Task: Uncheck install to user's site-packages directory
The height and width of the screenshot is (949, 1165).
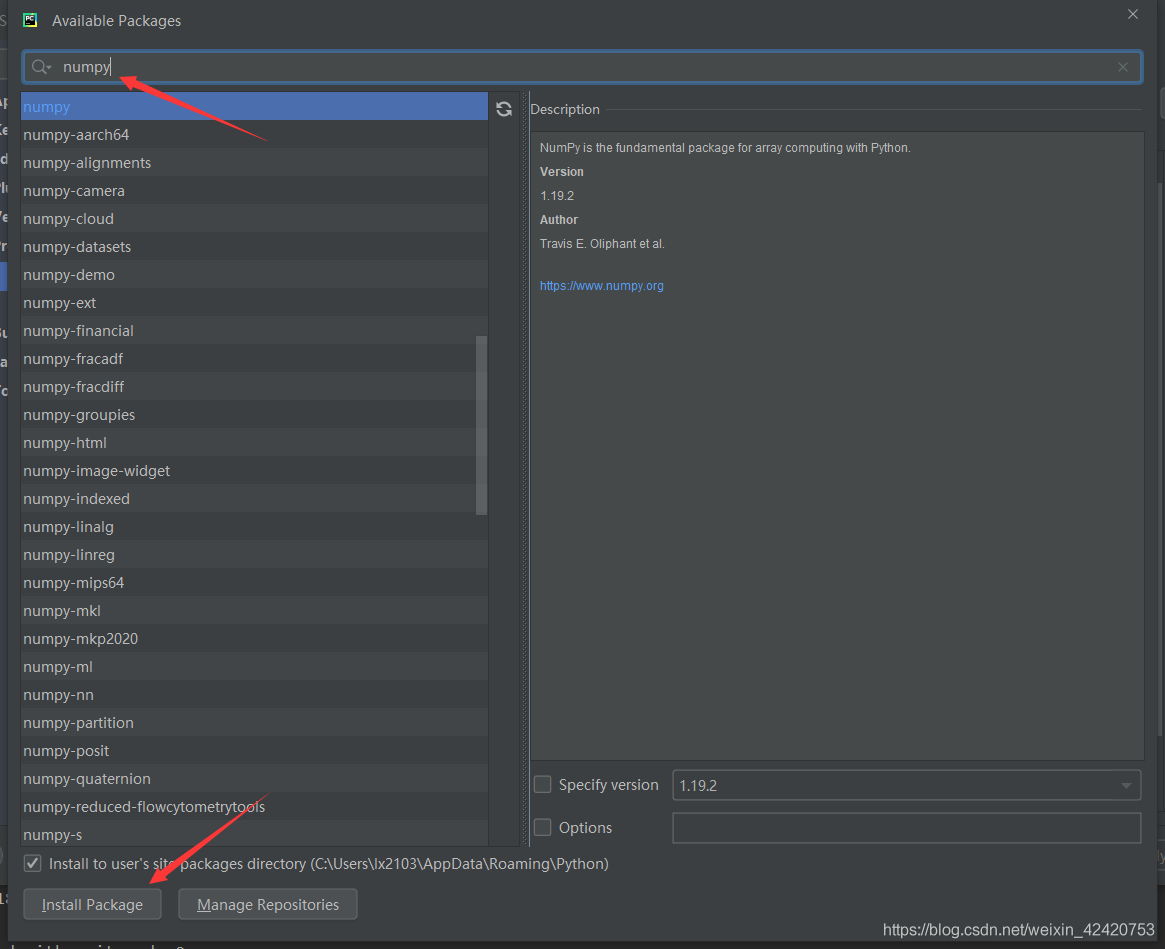Action: [x=32, y=863]
